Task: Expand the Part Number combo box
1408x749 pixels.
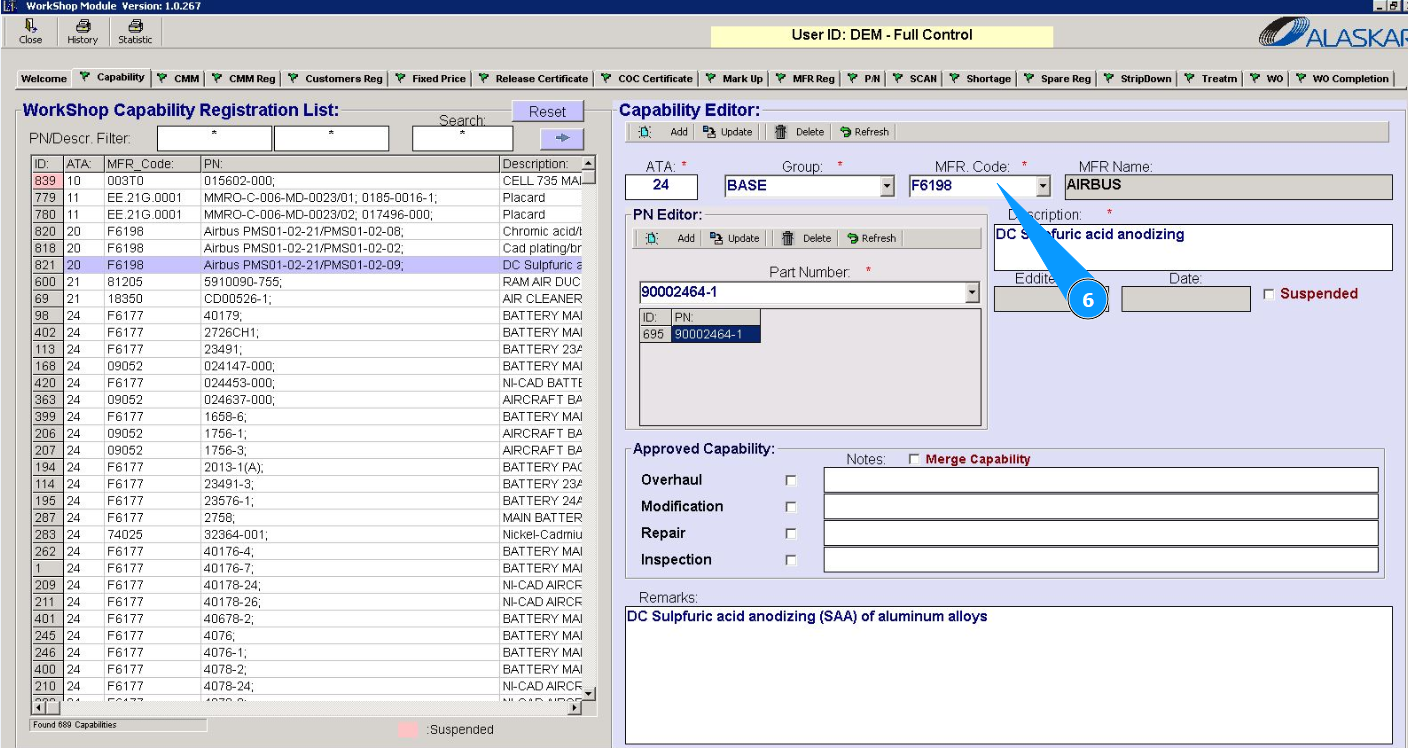Action: click(x=971, y=293)
